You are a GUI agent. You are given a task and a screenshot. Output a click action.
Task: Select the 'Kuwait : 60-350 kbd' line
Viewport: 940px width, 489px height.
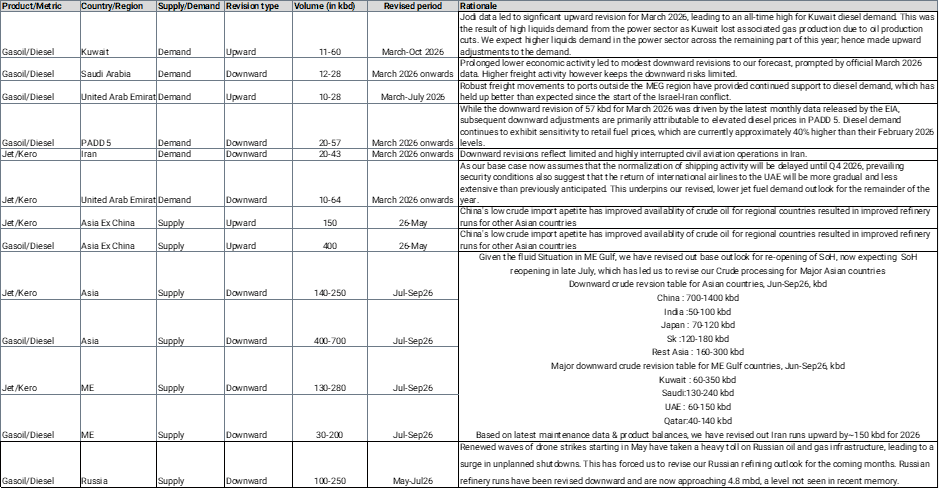pos(698,380)
